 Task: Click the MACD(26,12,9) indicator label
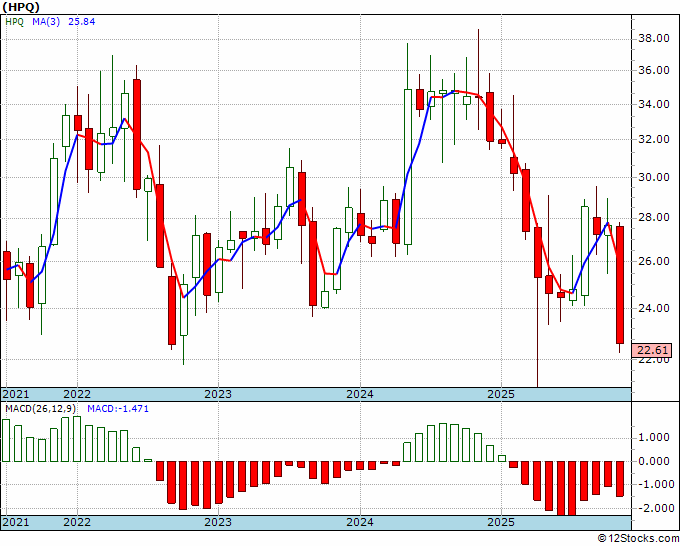41,409
